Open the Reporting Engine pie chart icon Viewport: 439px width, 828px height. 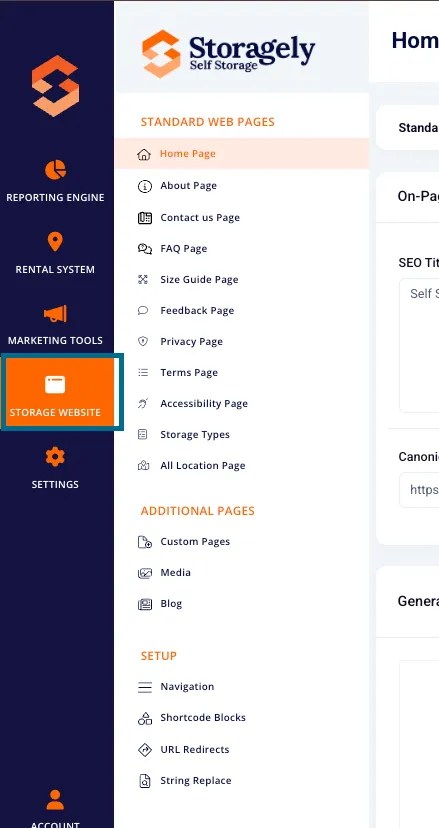[x=55, y=170]
